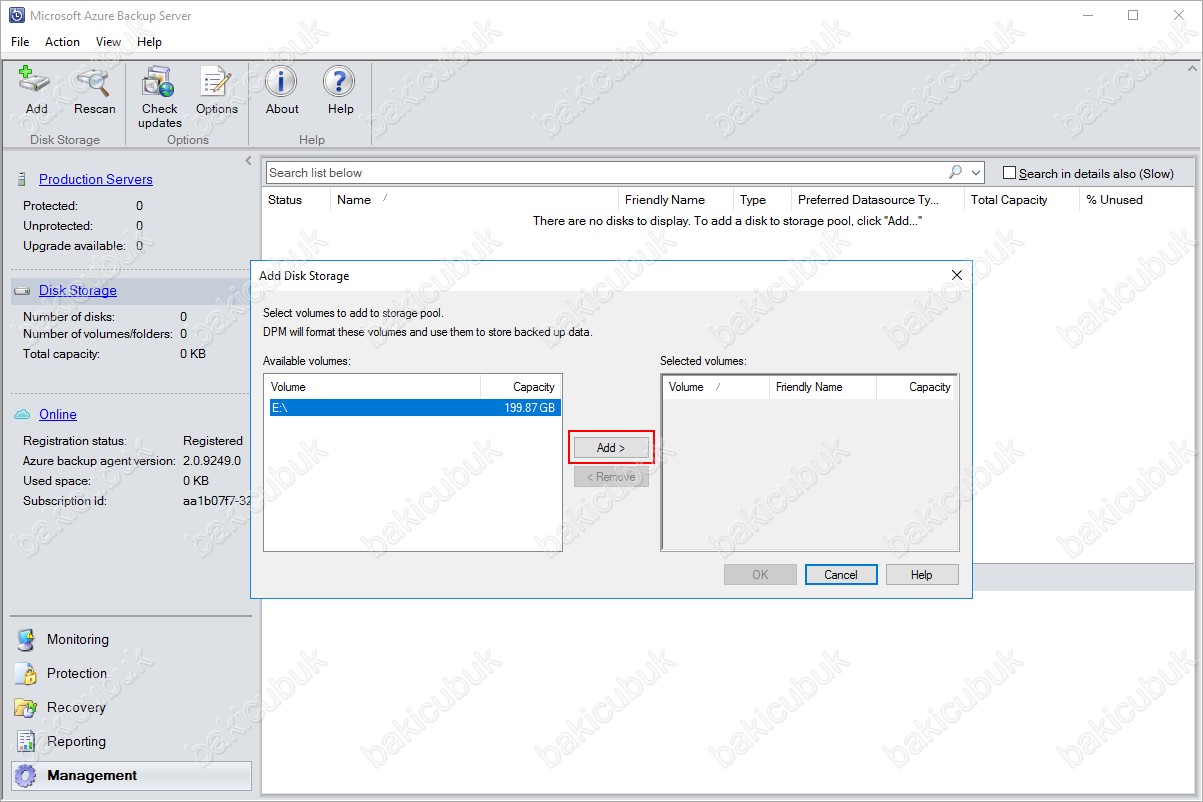Click the Rescan toolbar icon
The height and width of the screenshot is (802, 1203).
point(94,82)
